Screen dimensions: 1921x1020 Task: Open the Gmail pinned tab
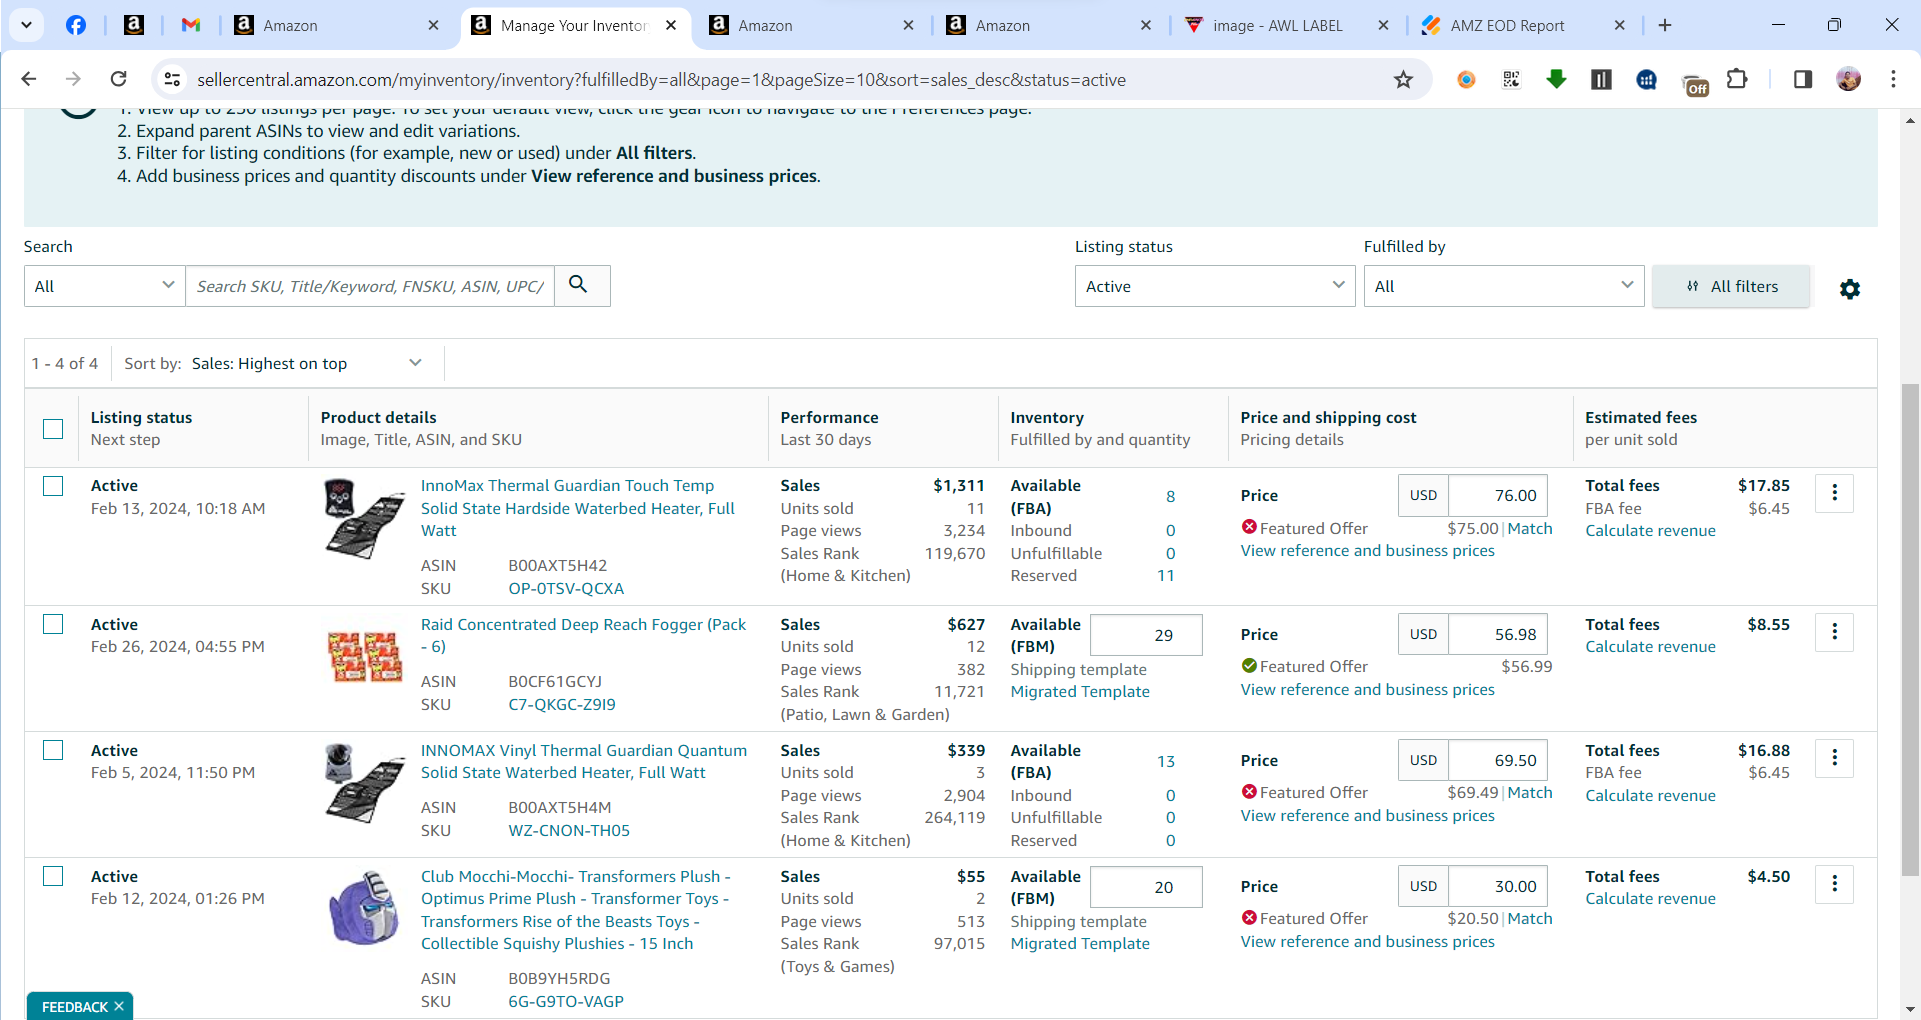[x=191, y=25]
